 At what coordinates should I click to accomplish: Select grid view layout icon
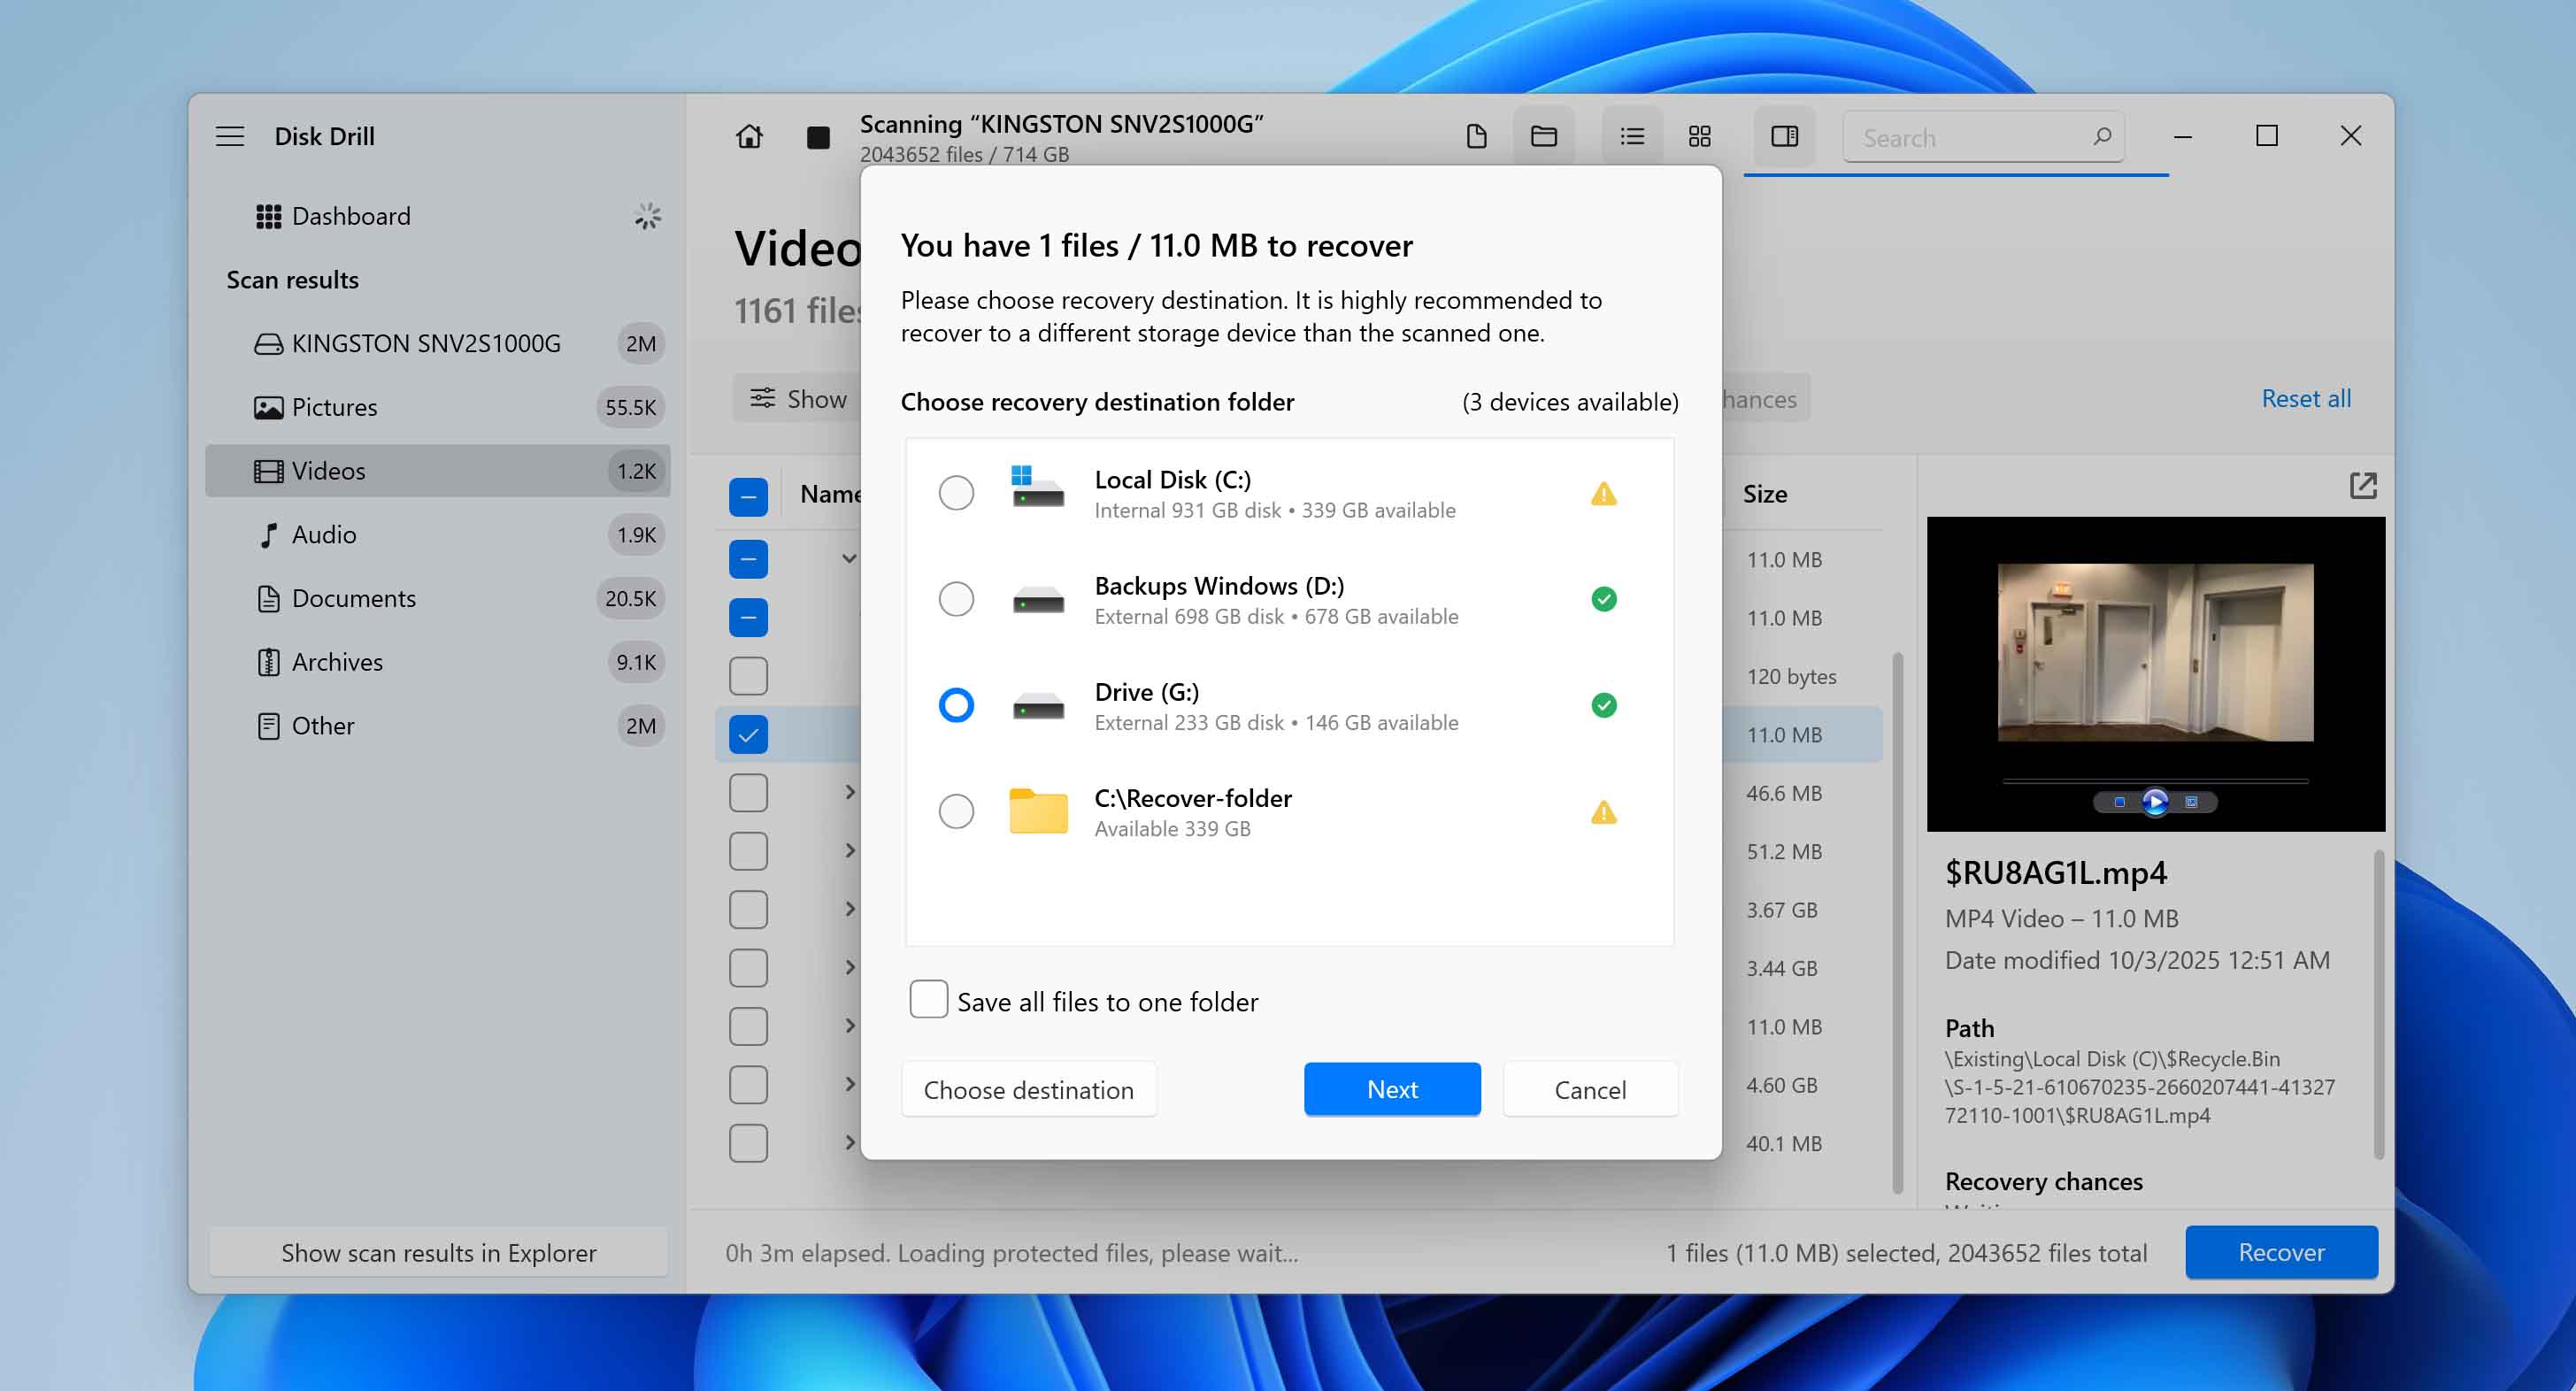pos(1699,137)
